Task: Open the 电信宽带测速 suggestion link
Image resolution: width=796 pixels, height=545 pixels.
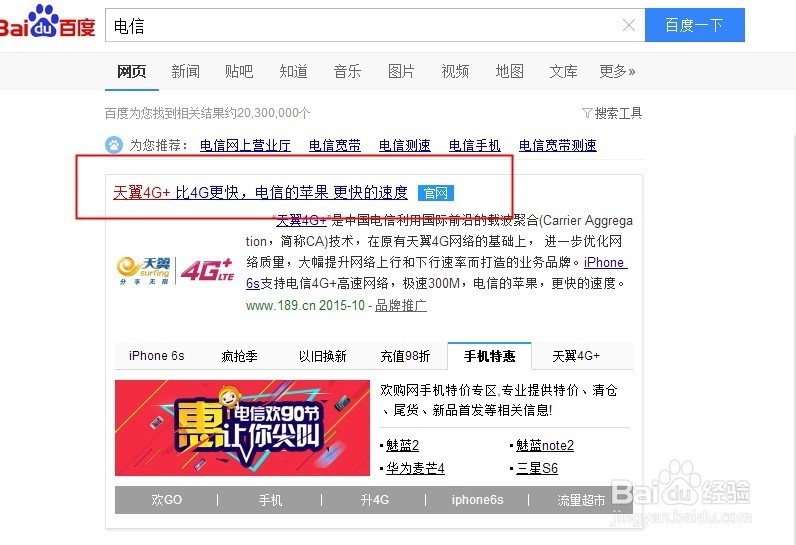Action: 557,146
